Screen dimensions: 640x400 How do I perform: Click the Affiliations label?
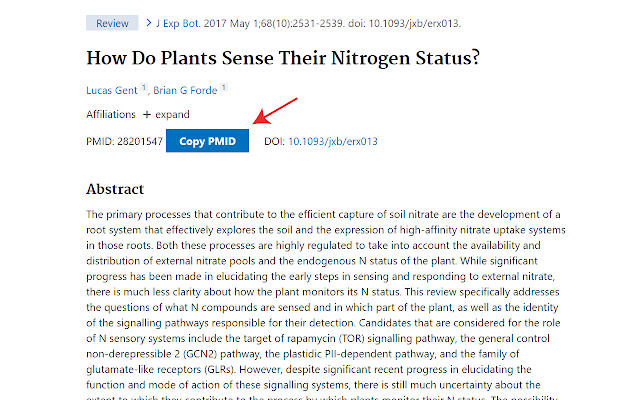tap(111, 114)
